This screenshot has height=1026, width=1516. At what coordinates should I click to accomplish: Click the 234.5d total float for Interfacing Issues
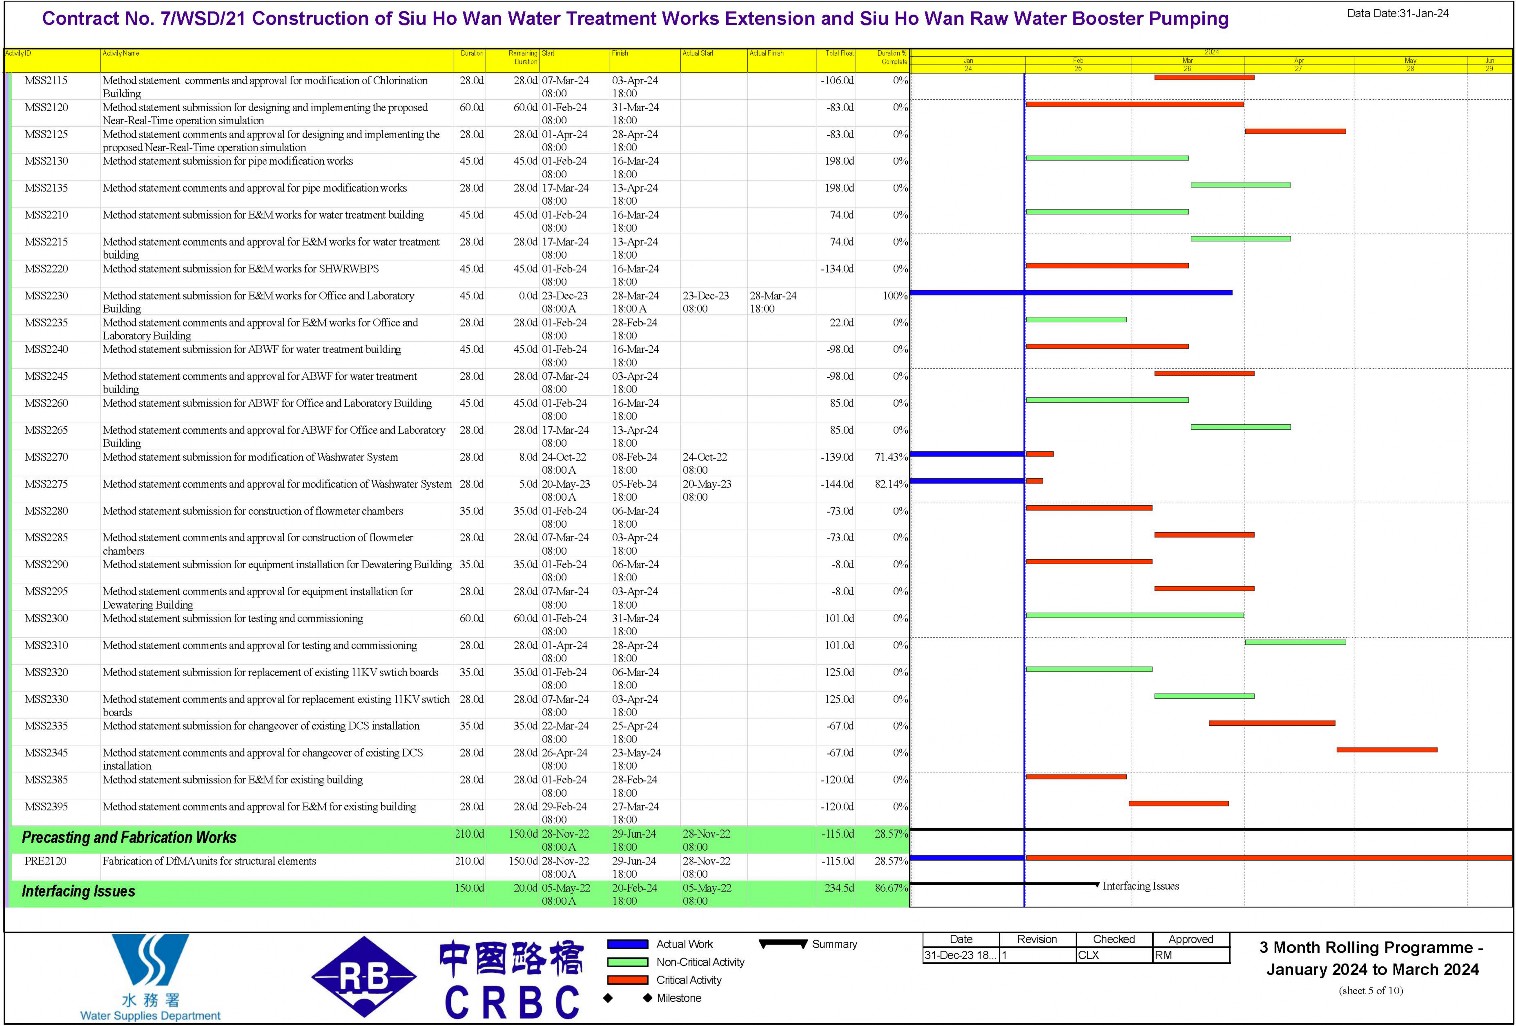pos(840,888)
